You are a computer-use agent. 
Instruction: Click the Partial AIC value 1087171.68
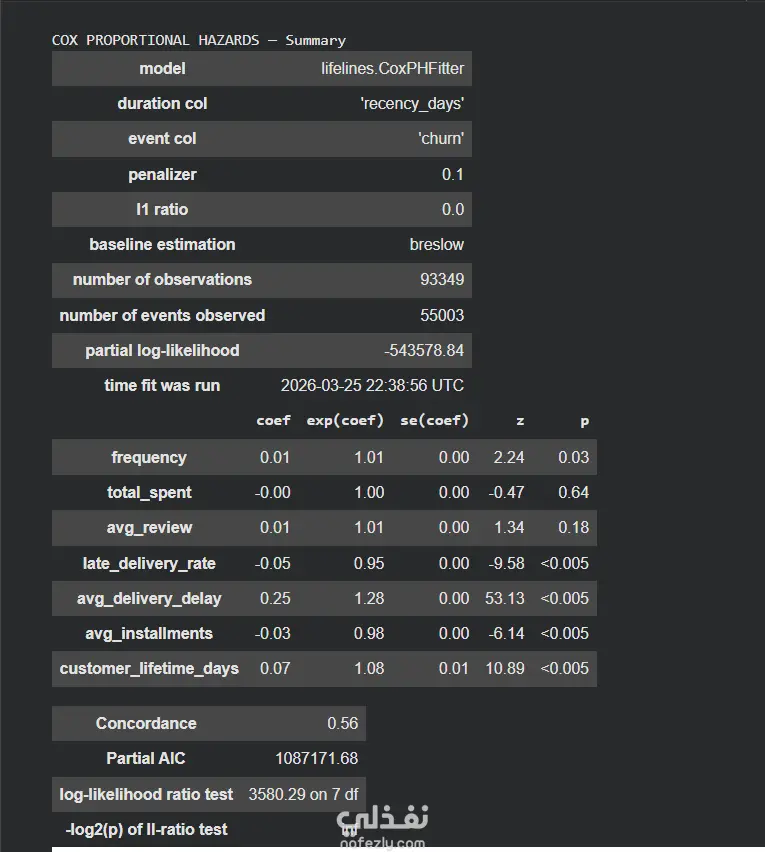[317, 758]
